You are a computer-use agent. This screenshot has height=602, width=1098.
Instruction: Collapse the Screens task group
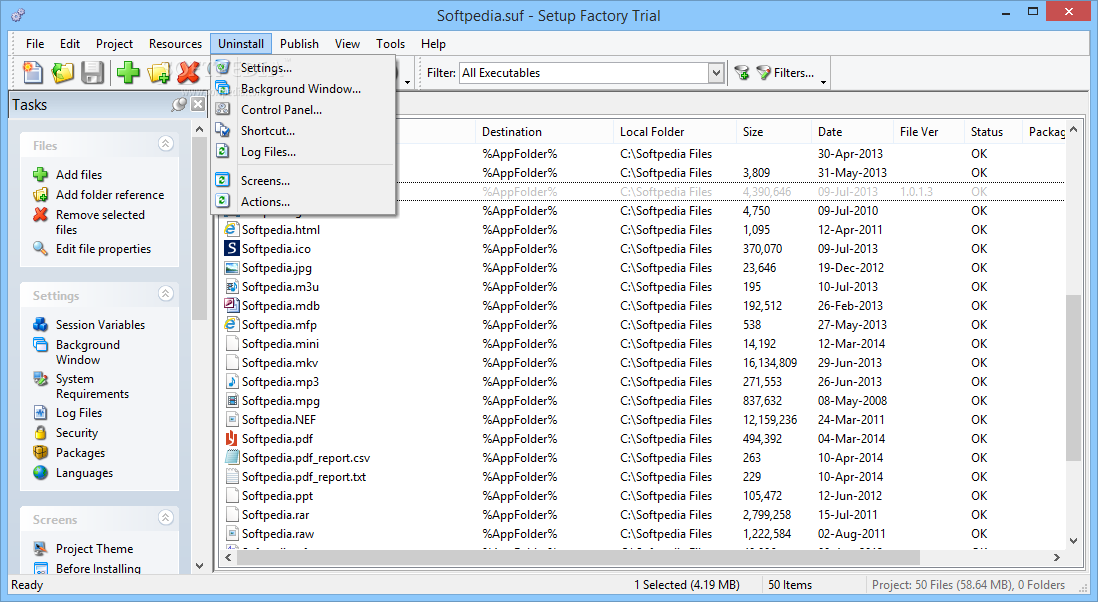(x=165, y=517)
